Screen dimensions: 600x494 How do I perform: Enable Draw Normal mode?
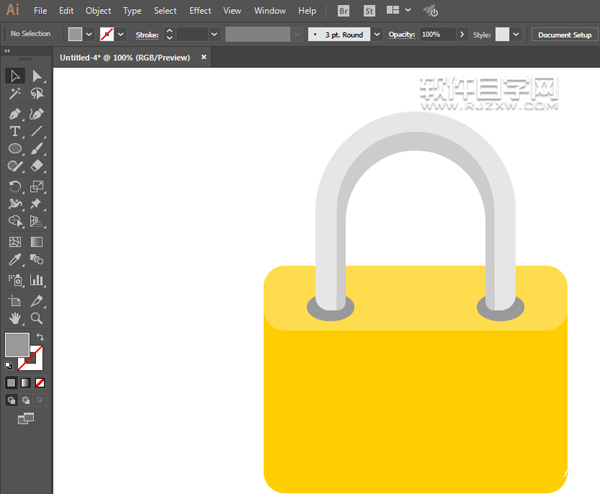point(11,400)
